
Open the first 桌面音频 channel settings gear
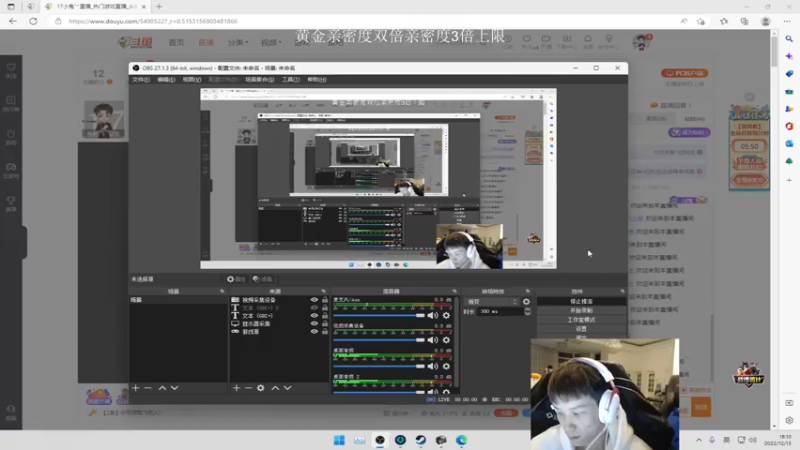[446, 366]
